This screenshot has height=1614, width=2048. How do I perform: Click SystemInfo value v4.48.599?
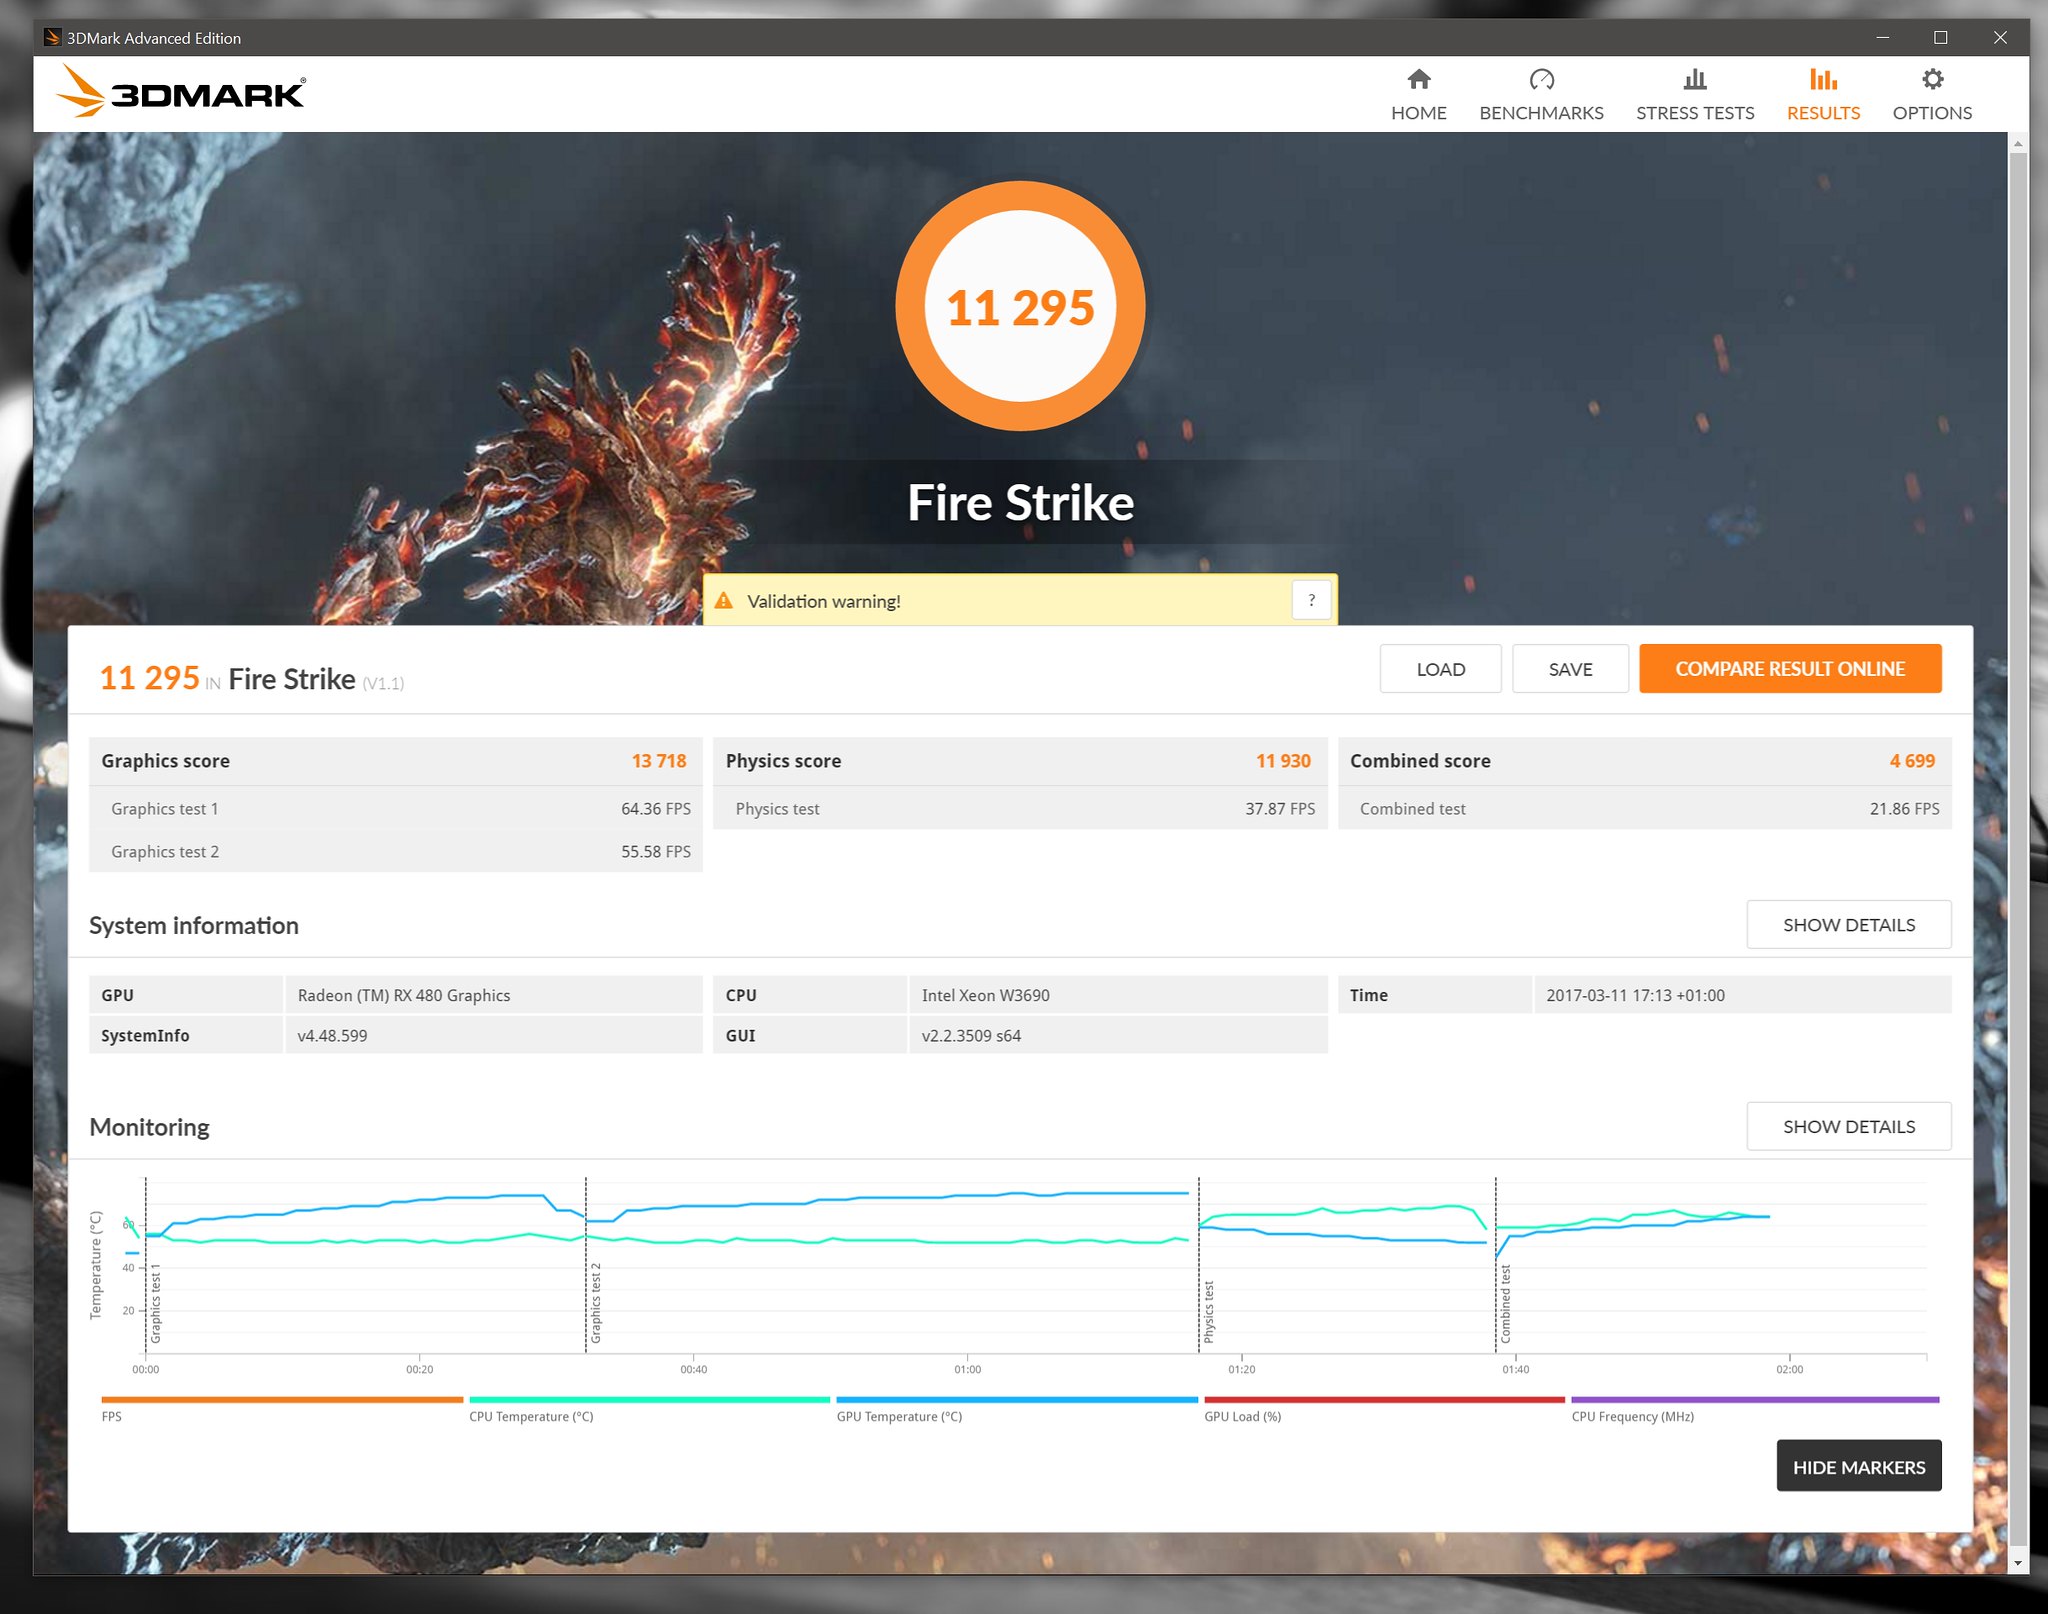click(332, 1036)
